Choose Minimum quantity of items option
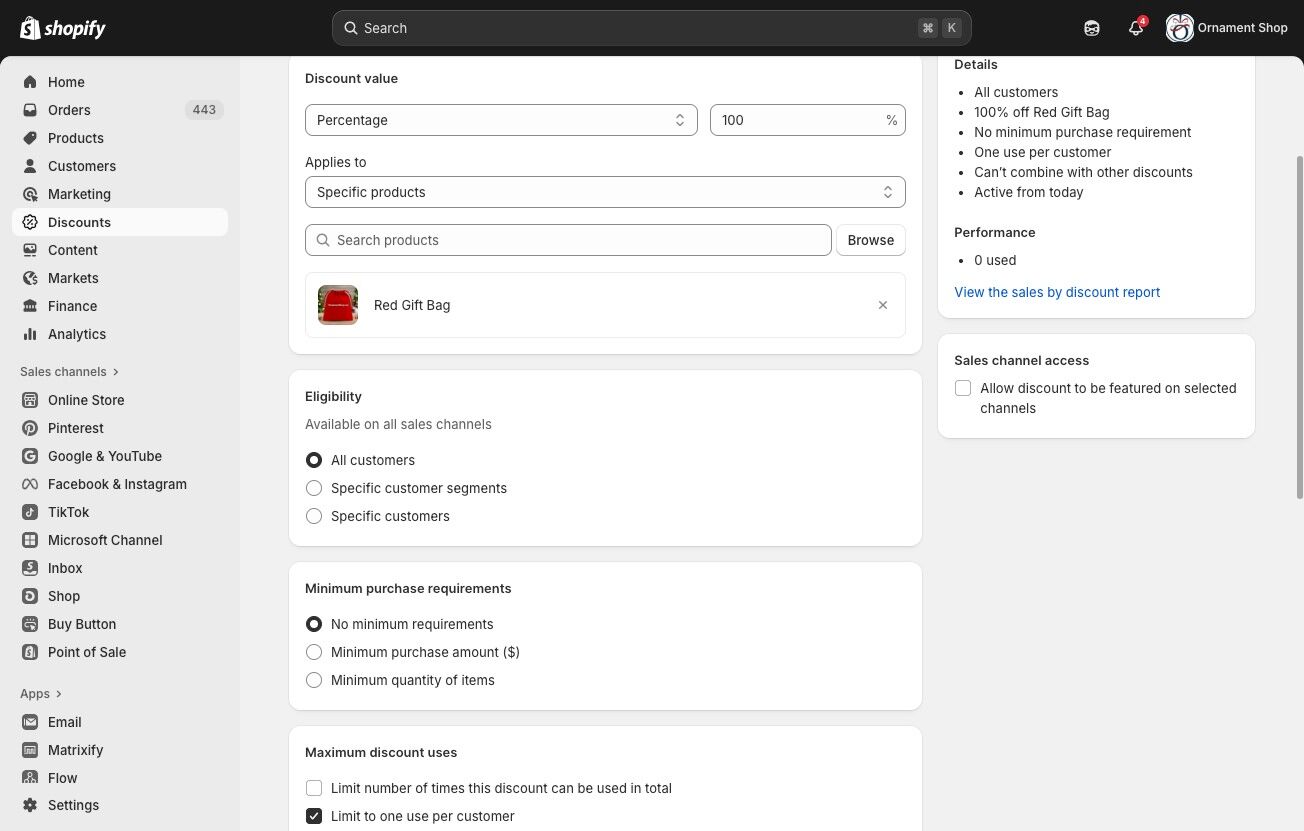 (x=314, y=680)
